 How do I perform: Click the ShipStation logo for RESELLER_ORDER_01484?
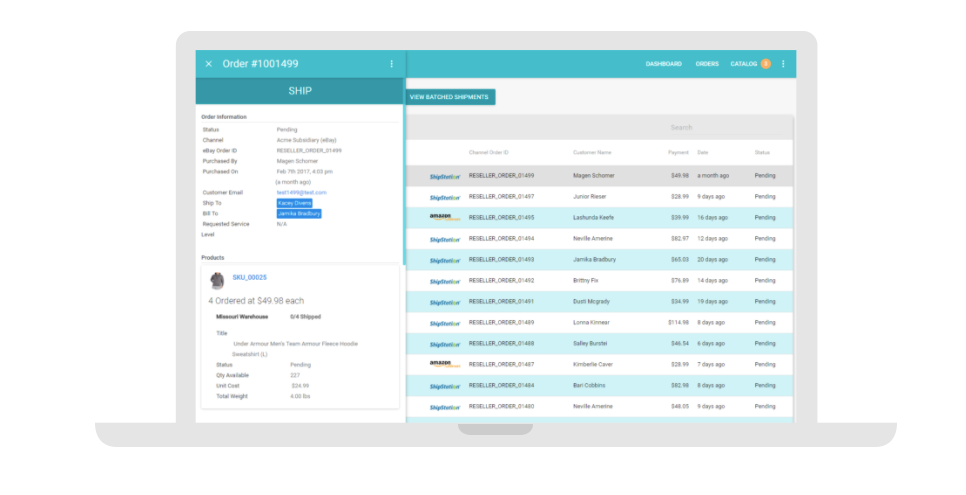point(445,387)
